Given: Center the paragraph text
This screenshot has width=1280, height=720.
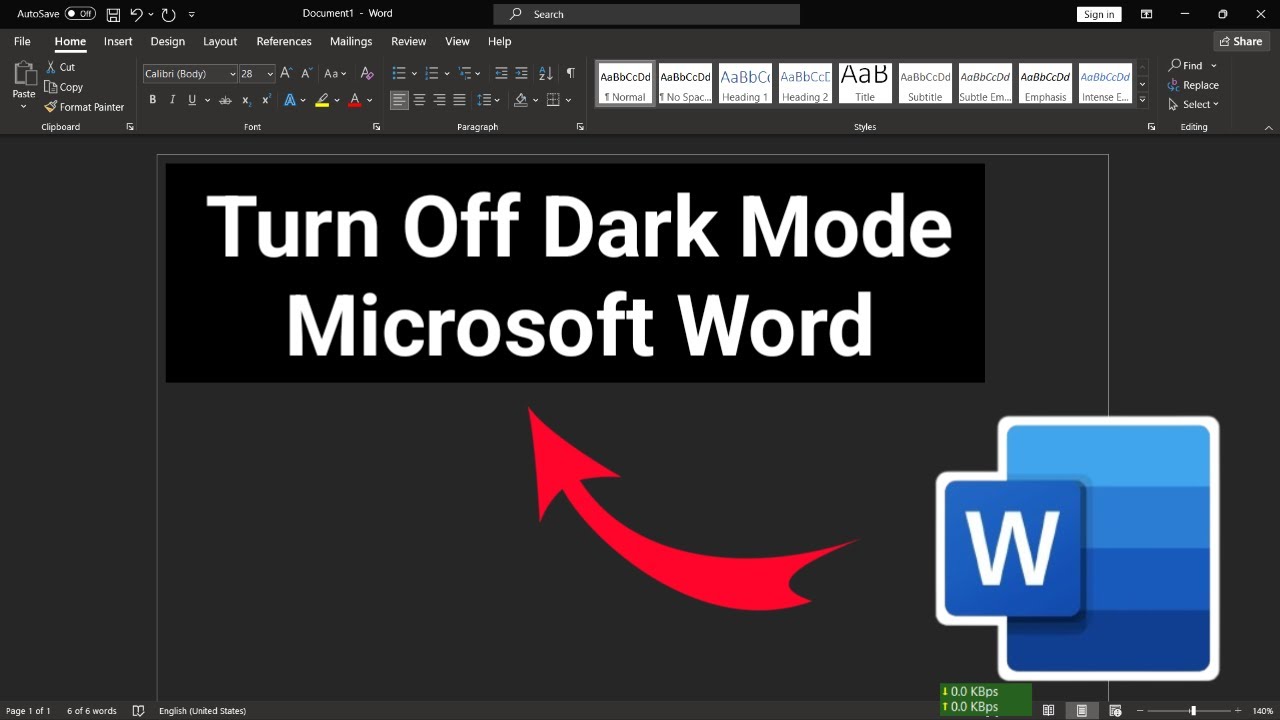Looking at the screenshot, I should tap(419, 100).
